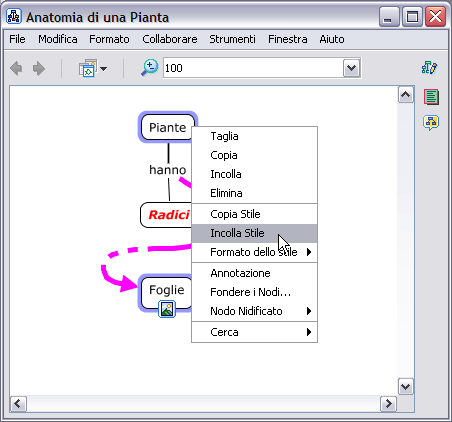Expand the zoom level dropdown arrow
This screenshot has width=452, height=422.
click(351, 68)
